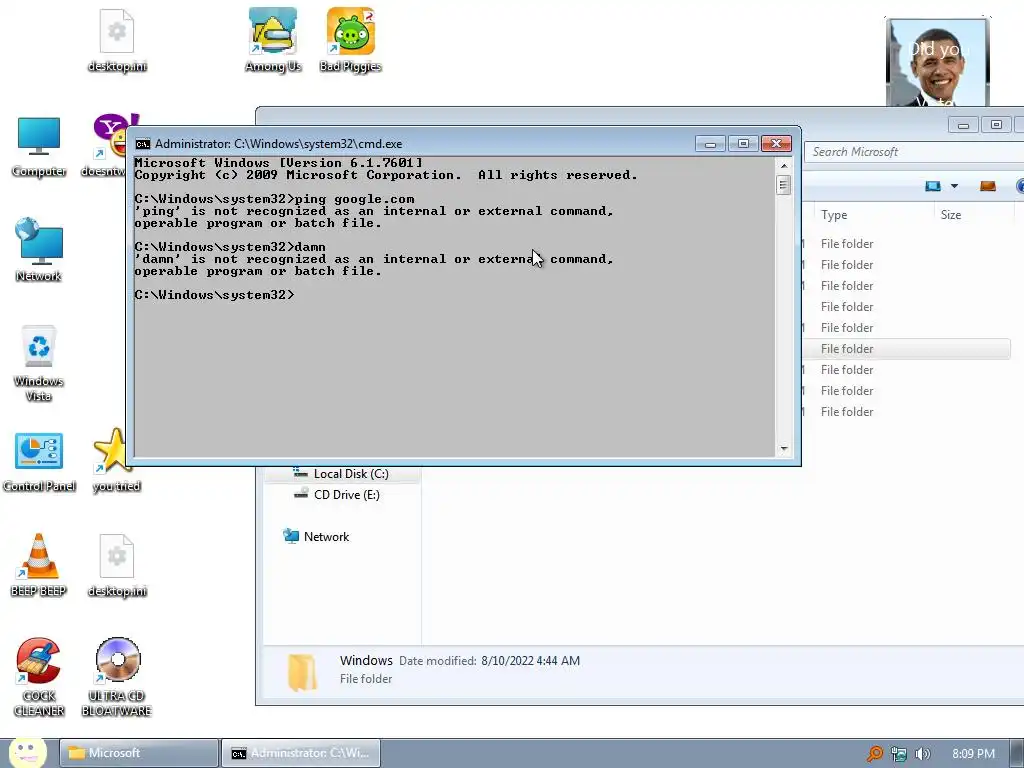This screenshot has width=1024, height=768.
Task: Select the desktop.ini file beside BEEP BEEP
Action: click(117, 565)
